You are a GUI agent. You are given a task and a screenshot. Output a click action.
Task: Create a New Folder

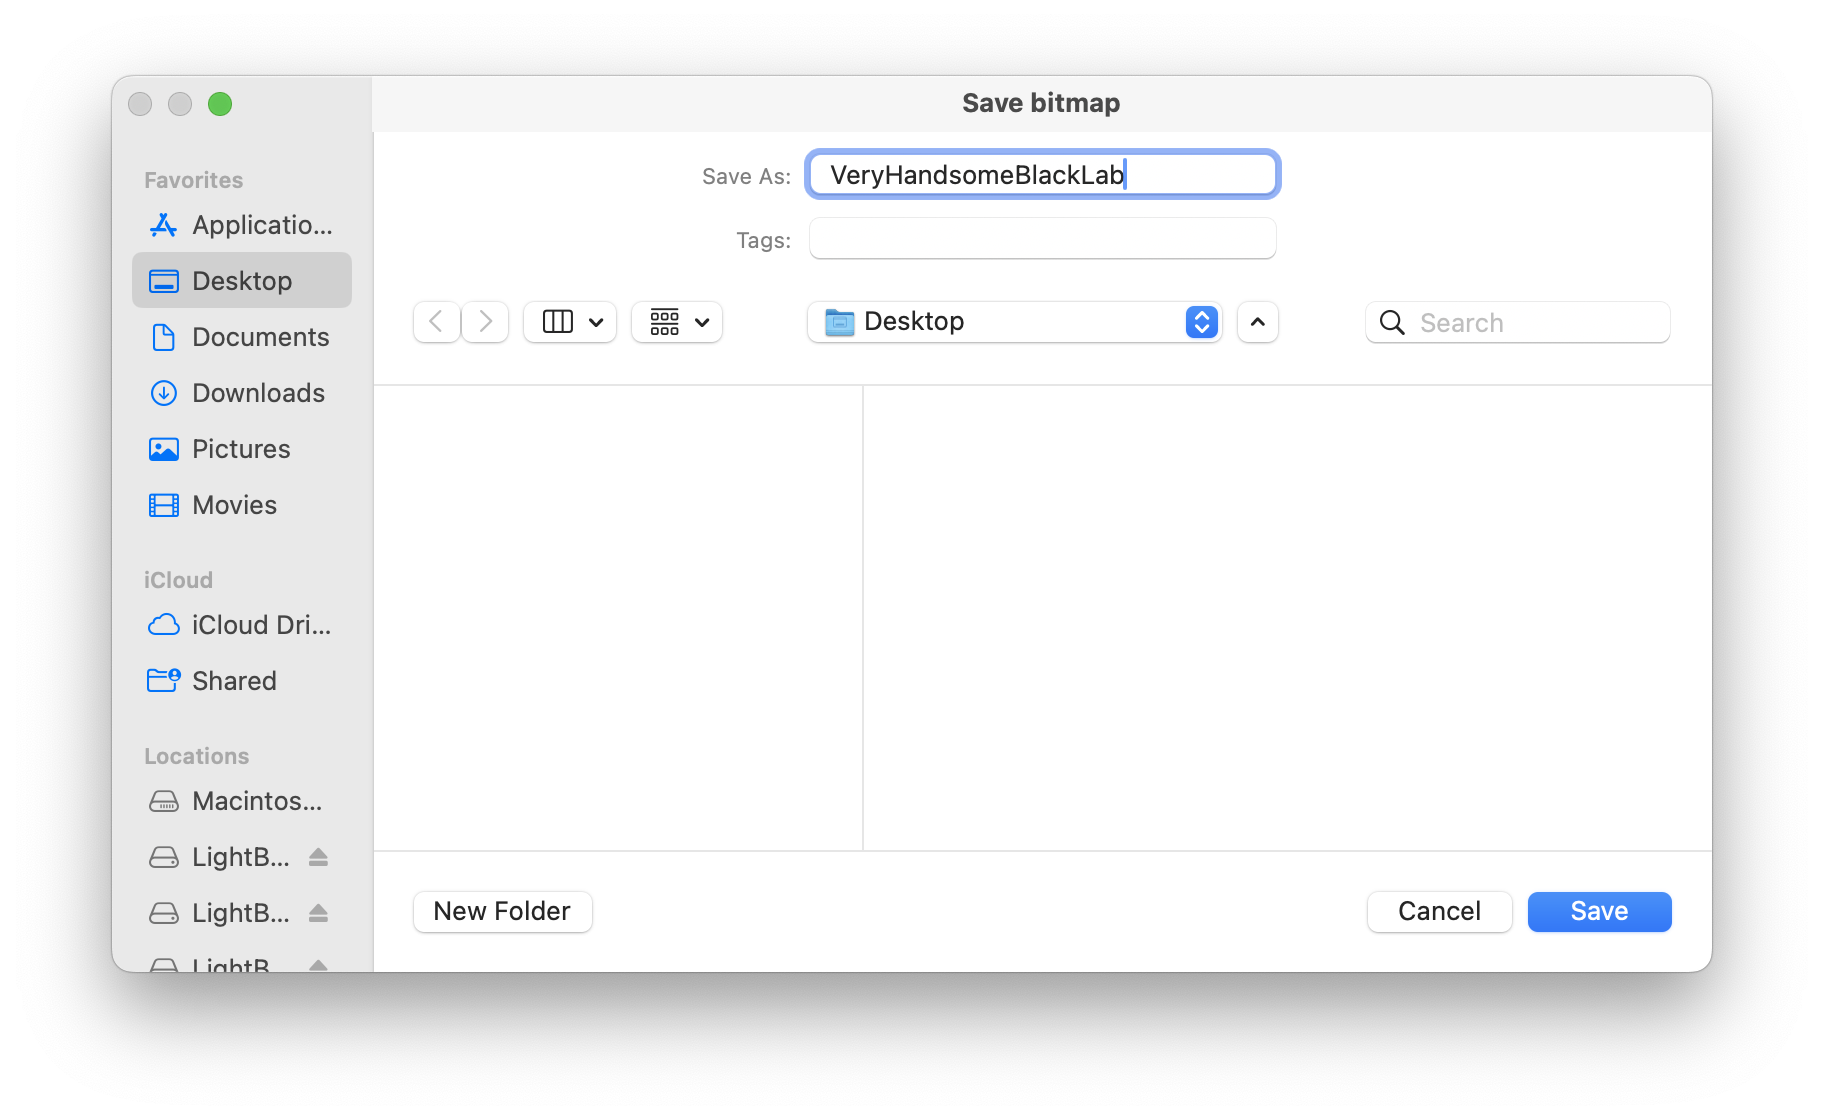pyautogui.click(x=502, y=911)
